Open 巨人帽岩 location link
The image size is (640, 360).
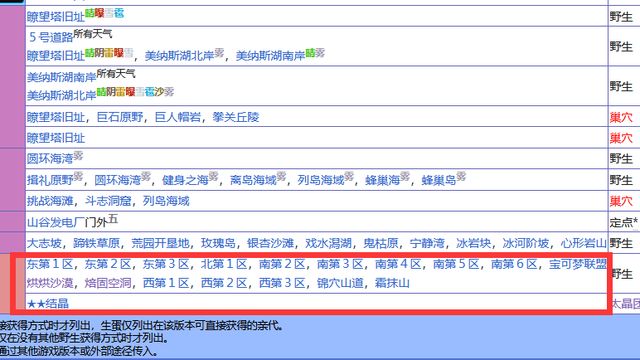coord(178,118)
